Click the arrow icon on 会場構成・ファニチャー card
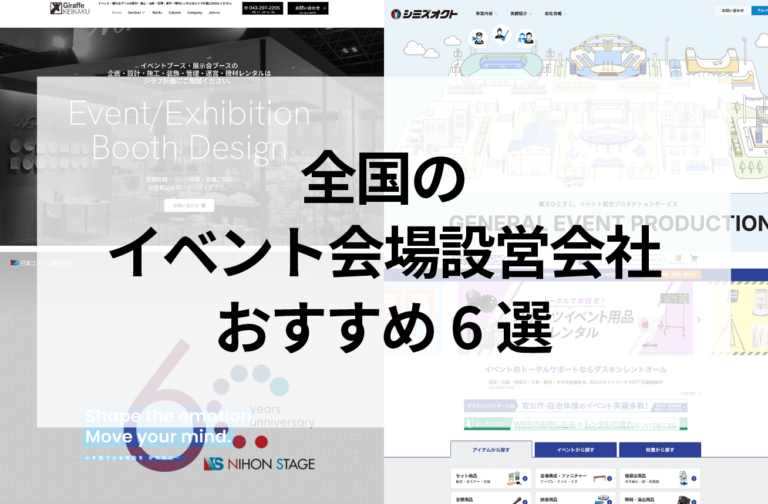768x504 pixels. coord(609,479)
